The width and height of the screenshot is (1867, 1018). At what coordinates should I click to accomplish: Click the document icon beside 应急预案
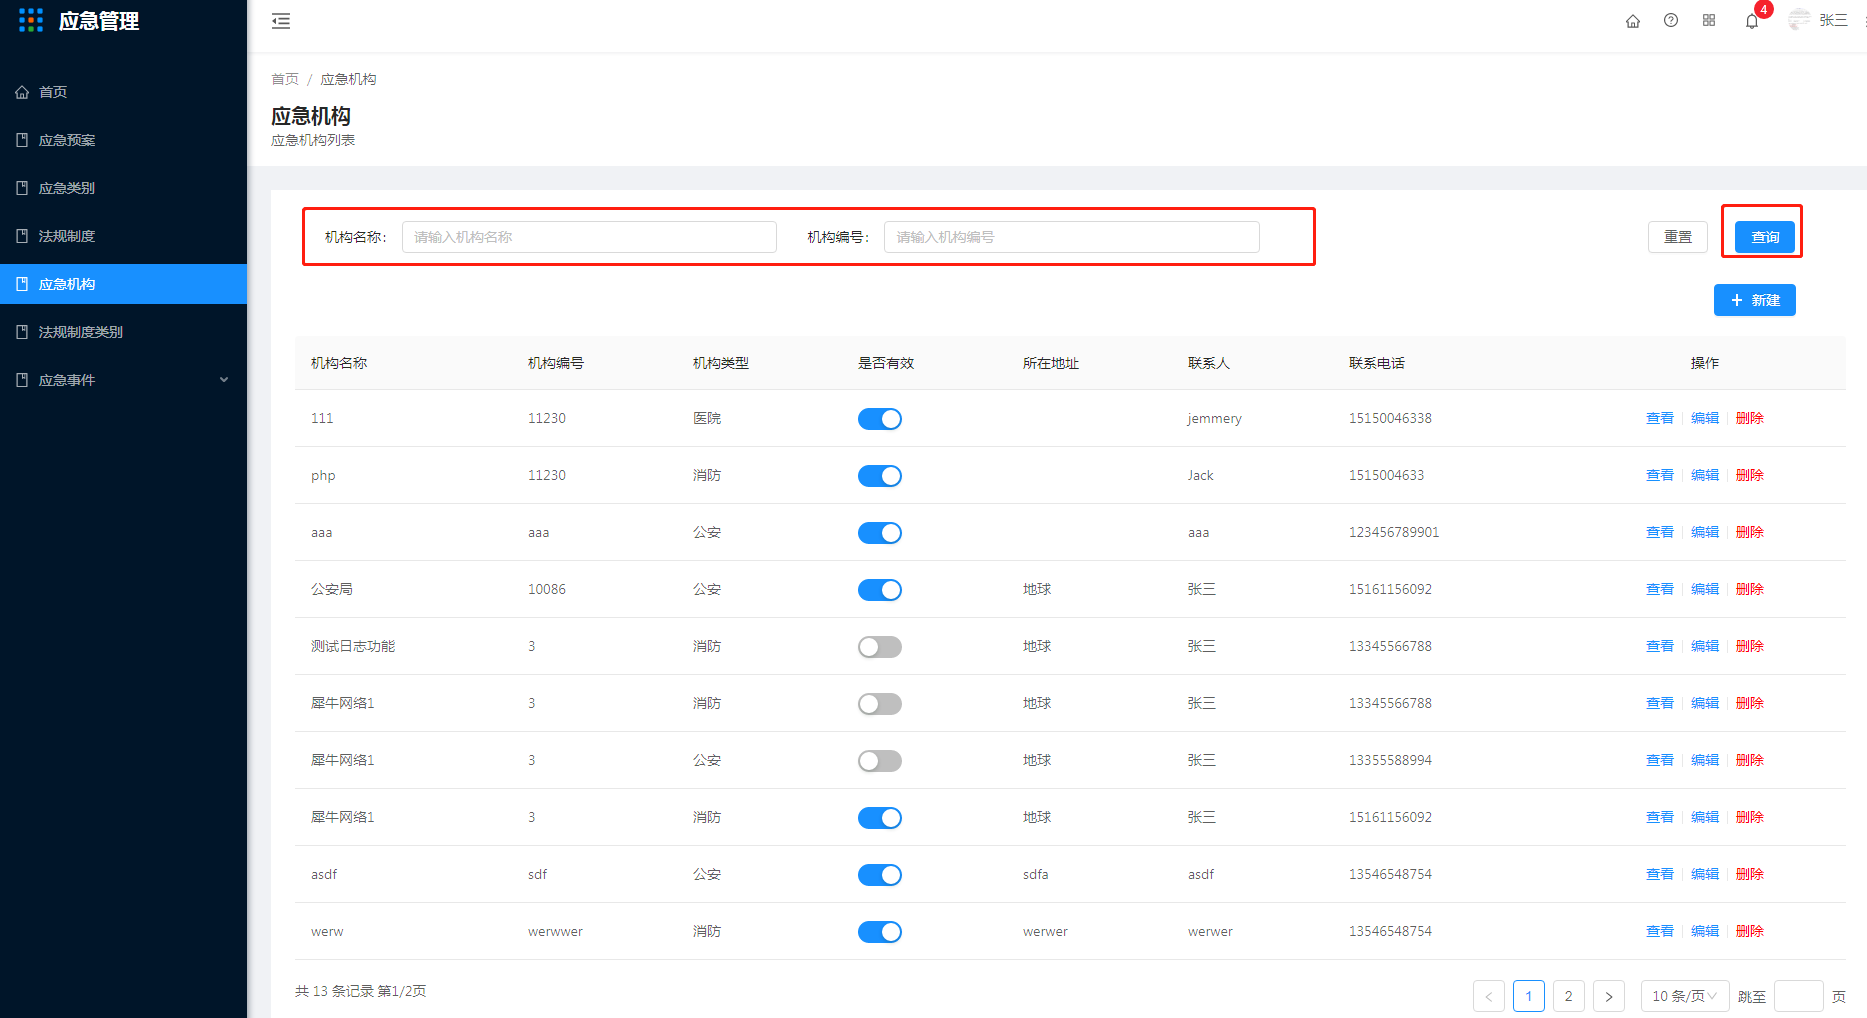click(x=22, y=140)
